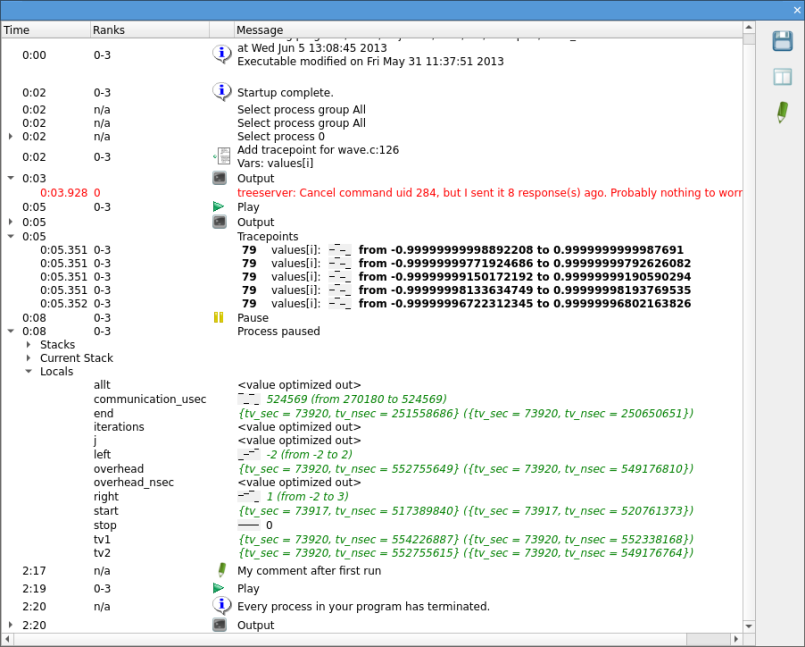Click the tracepoint icon for wave.c:126
This screenshot has height=647, width=805.
click(x=221, y=155)
